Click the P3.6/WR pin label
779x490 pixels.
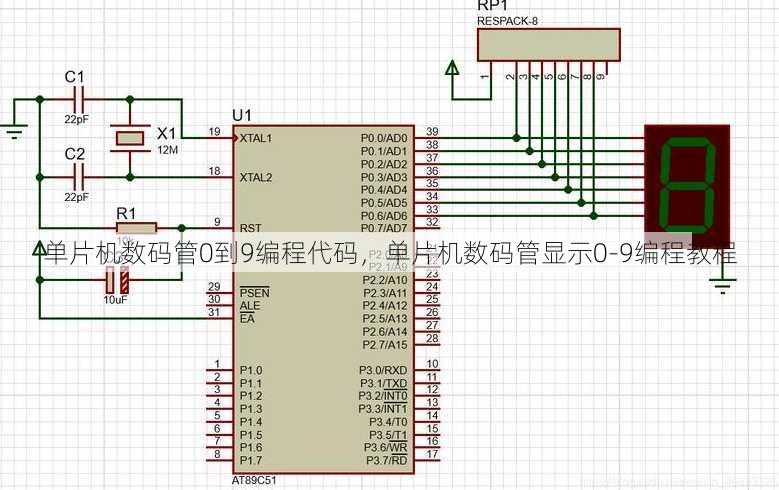click(386, 447)
